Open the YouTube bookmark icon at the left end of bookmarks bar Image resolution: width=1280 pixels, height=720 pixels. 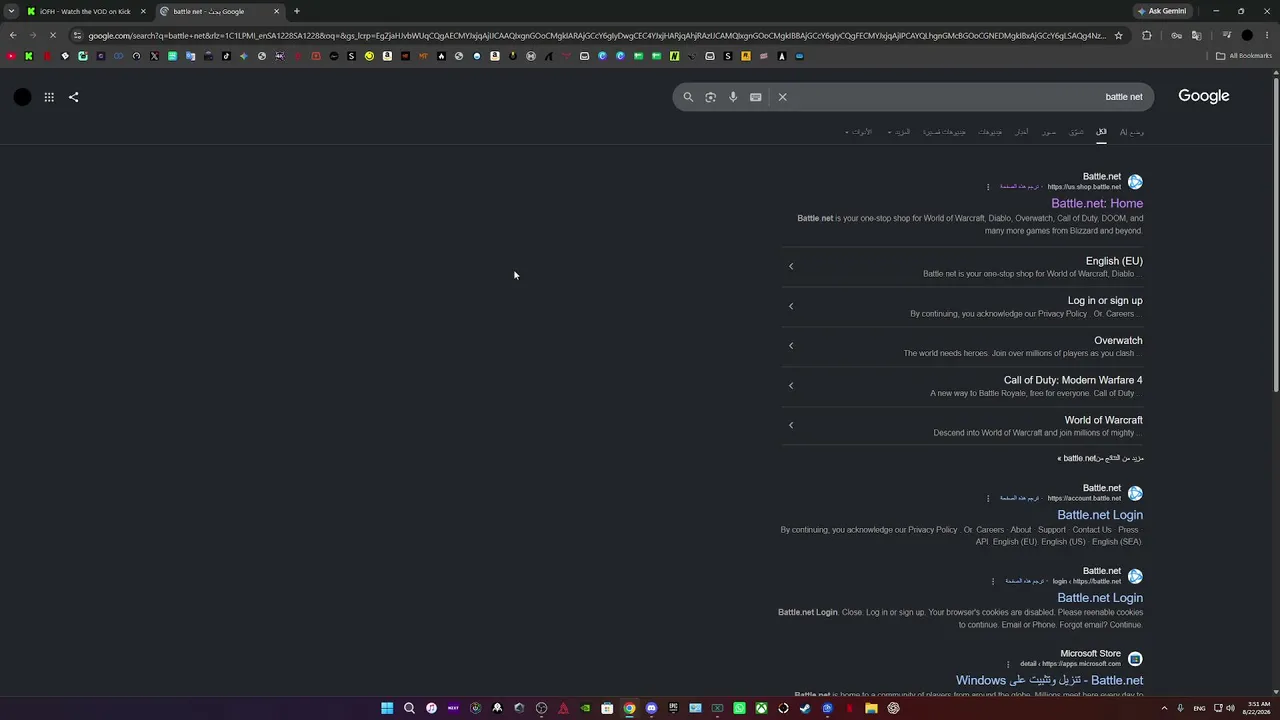11,56
